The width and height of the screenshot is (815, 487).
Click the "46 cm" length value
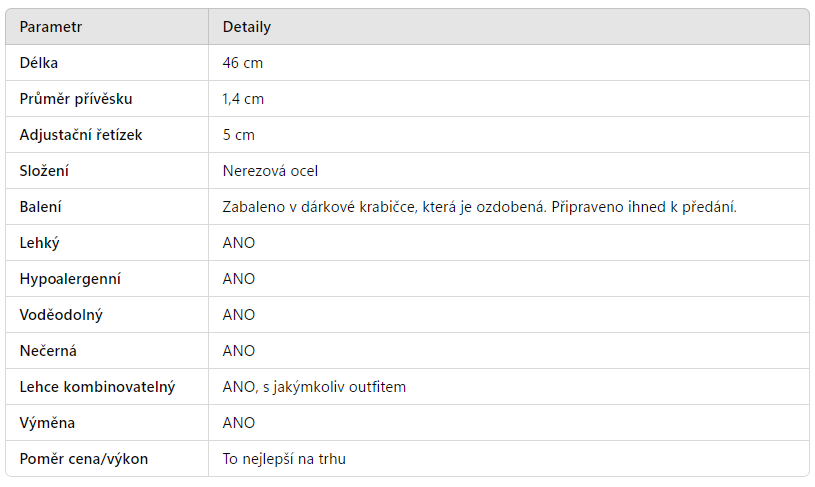[x=243, y=63]
